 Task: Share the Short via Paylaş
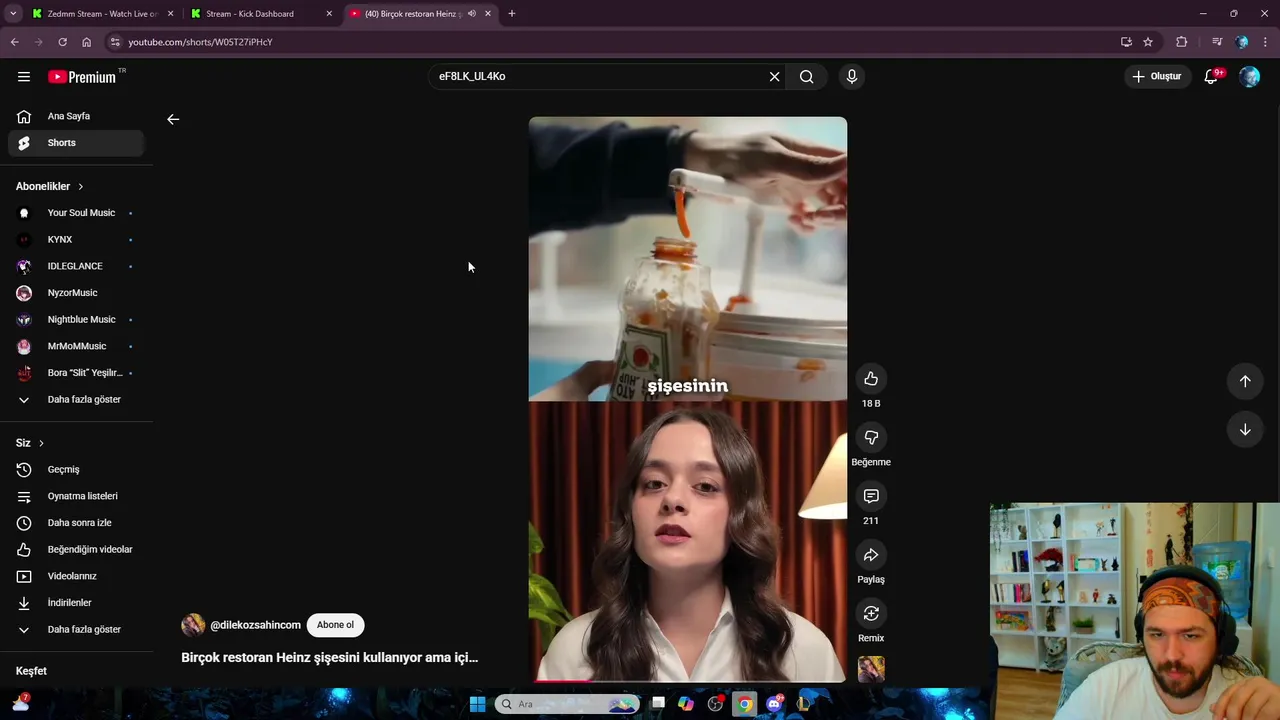pos(871,555)
